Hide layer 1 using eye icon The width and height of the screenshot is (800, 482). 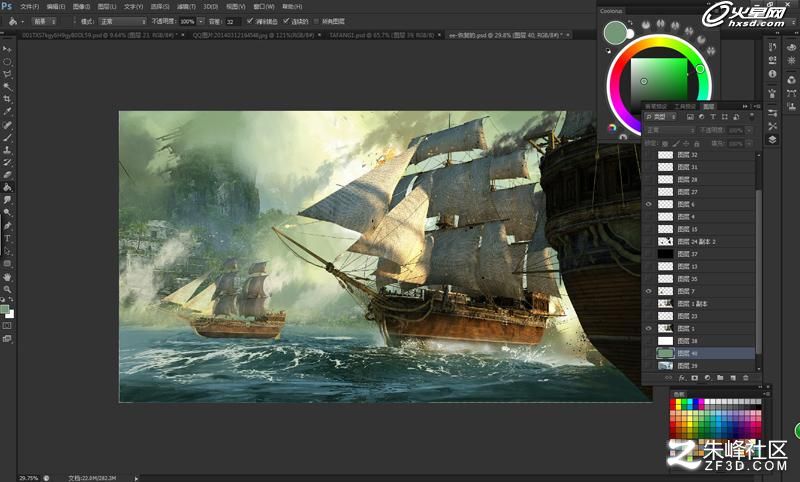[x=649, y=328]
